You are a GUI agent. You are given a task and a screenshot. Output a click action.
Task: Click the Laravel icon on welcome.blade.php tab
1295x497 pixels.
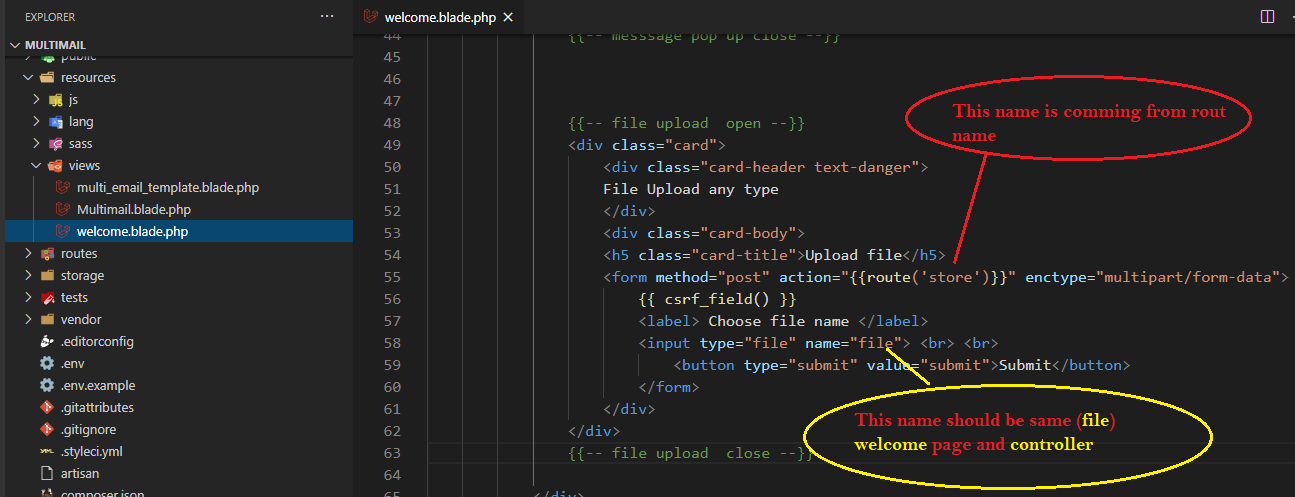(x=372, y=17)
